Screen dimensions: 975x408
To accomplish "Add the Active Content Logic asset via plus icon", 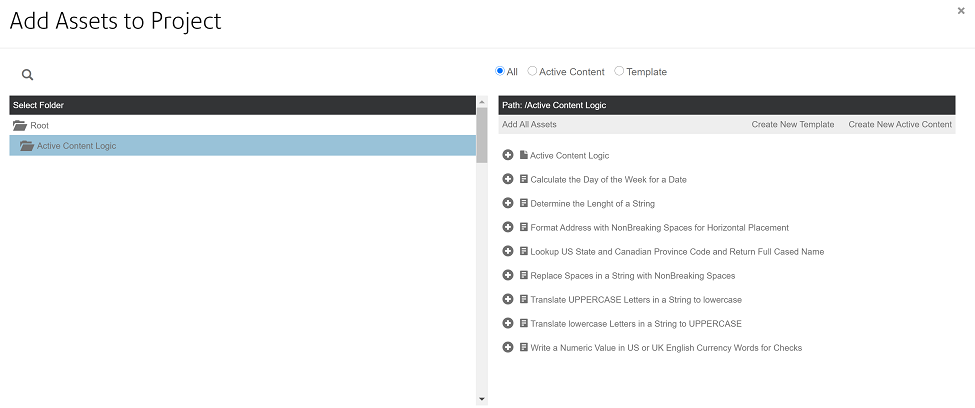I will point(507,155).
